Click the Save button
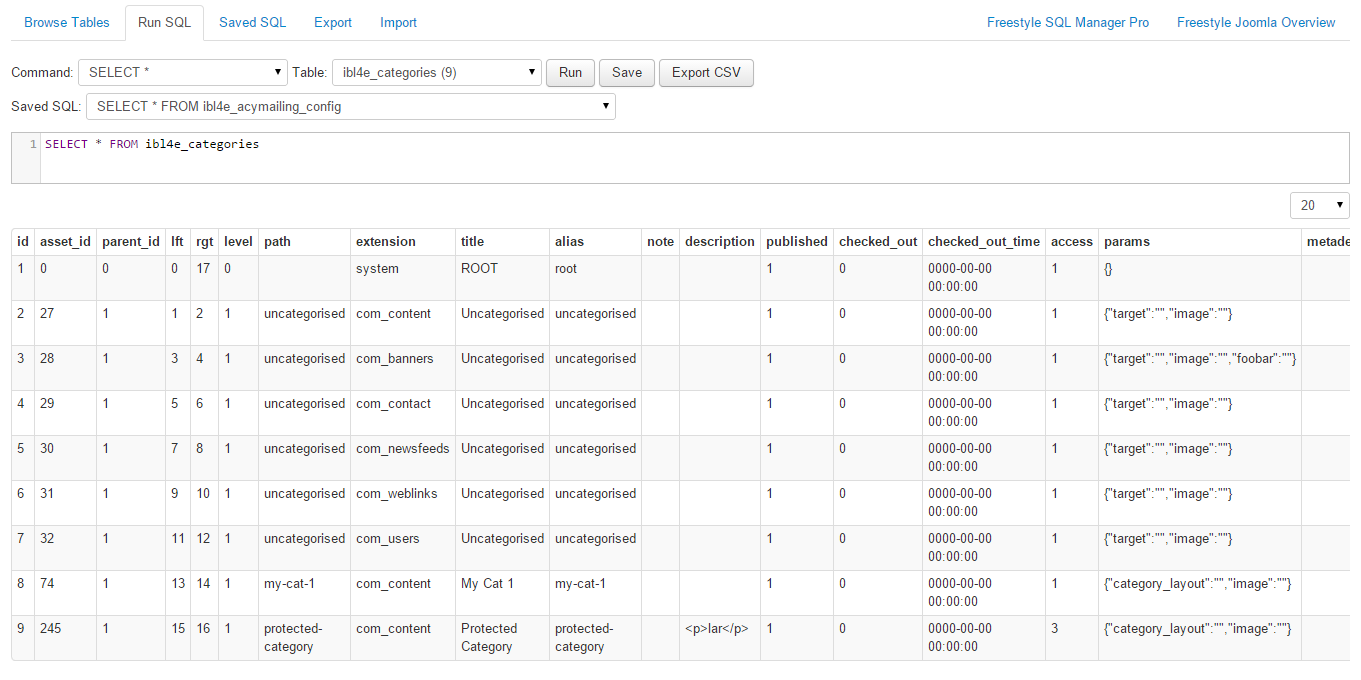Screen dimensions: 1361x680 [627, 72]
